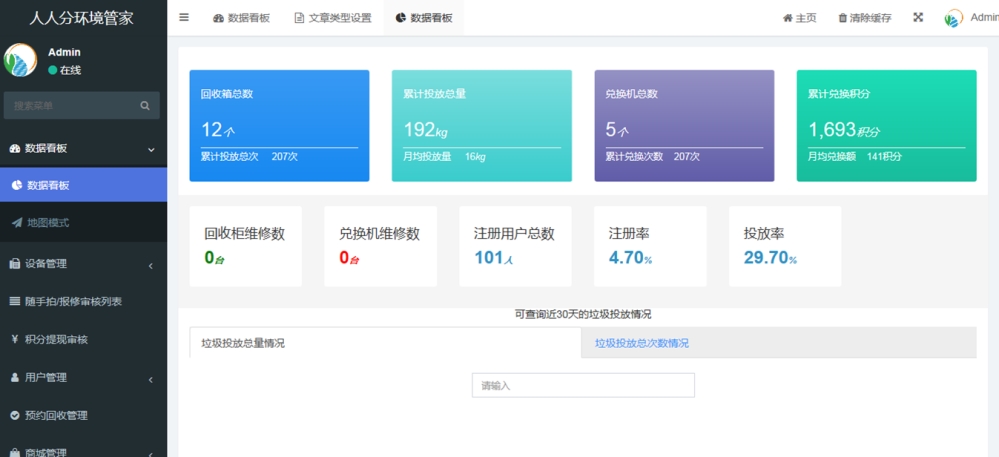
Task: Select the 垃圾投放总量情况 tab
Action: 385,343
